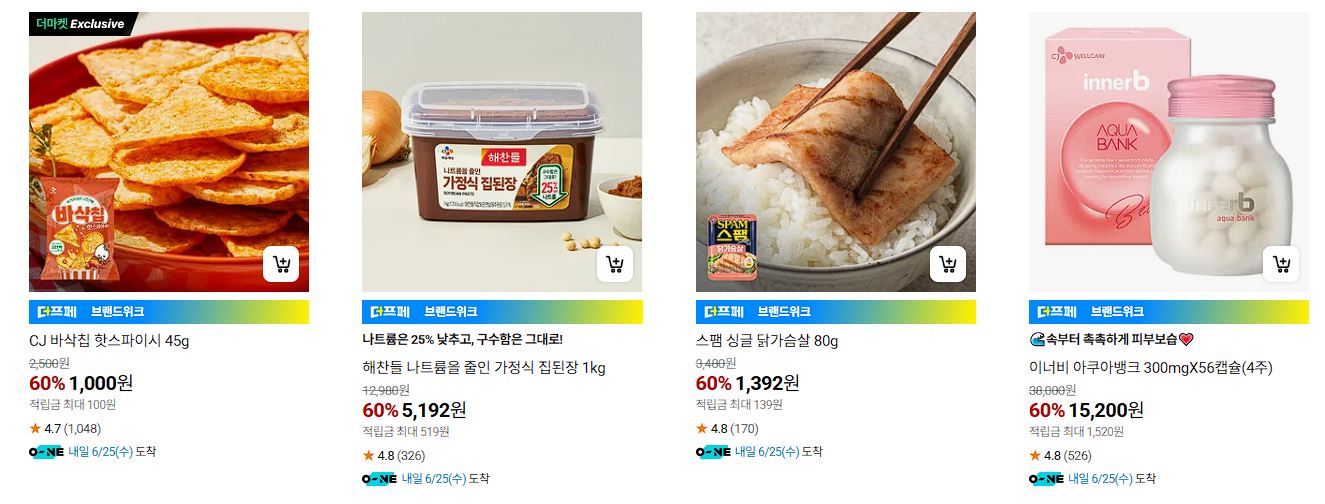
Task: Click 더프페 브랜드위크 banner under 이너비
Action: [1169, 312]
